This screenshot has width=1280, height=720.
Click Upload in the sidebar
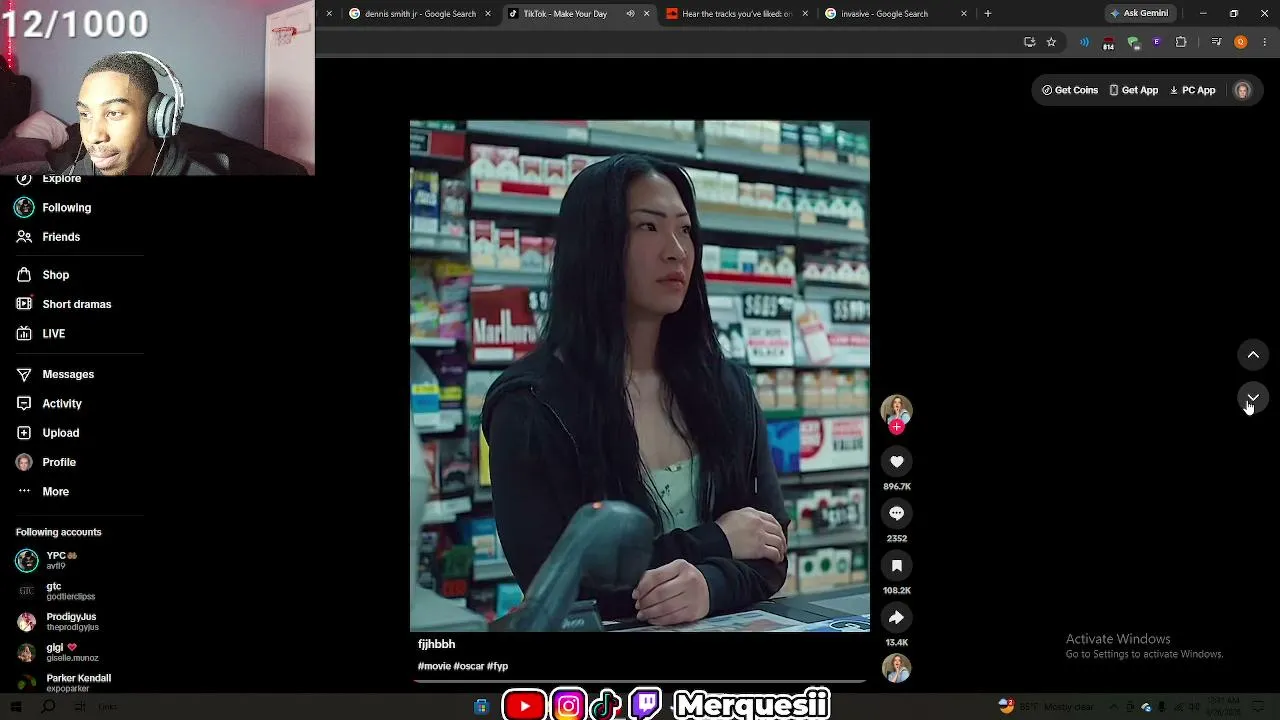click(48, 433)
